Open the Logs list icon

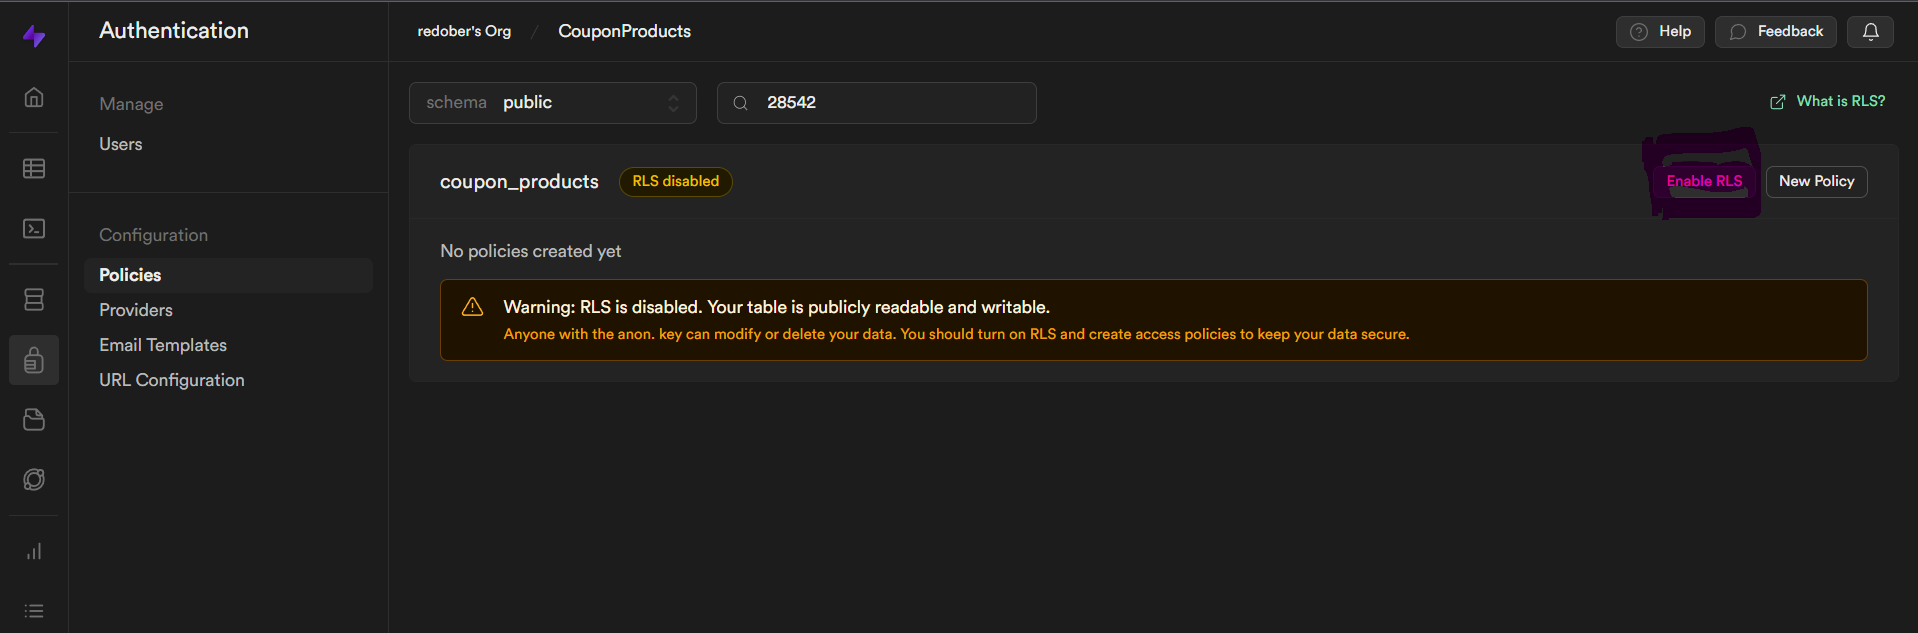pyautogui.click(x=34, y=611)
